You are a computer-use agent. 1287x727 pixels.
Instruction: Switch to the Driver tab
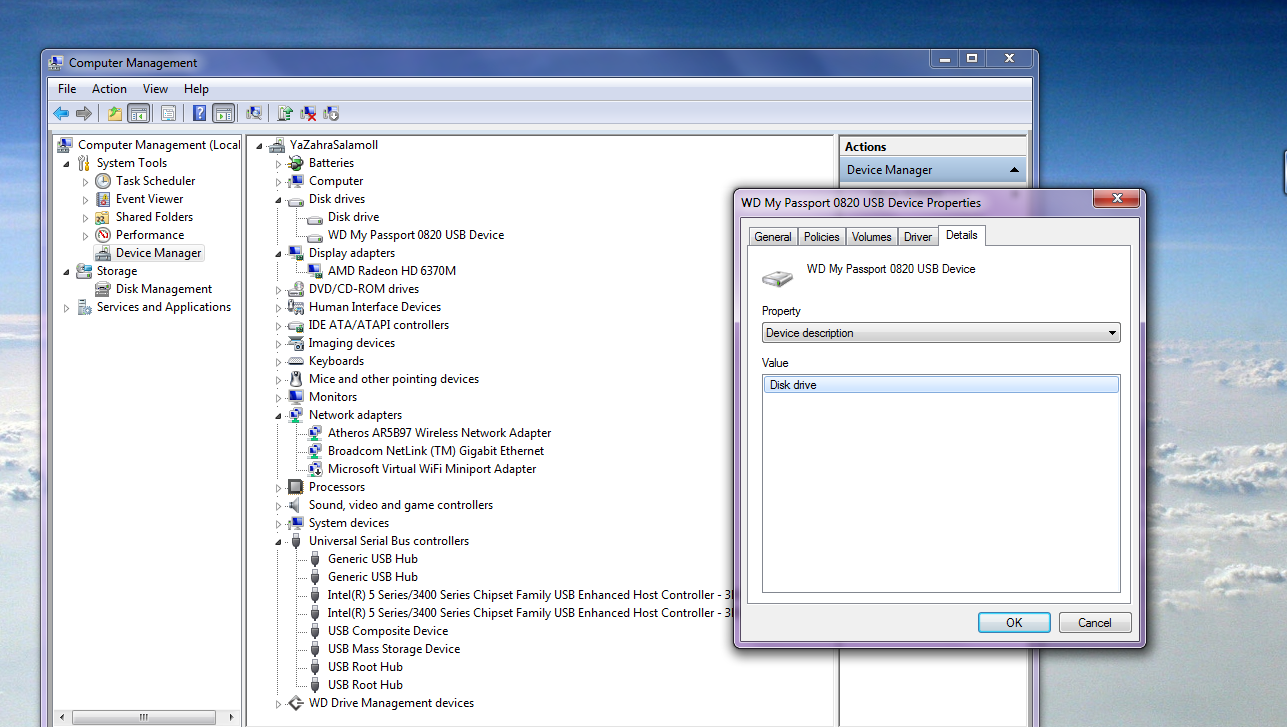point(918,237)
